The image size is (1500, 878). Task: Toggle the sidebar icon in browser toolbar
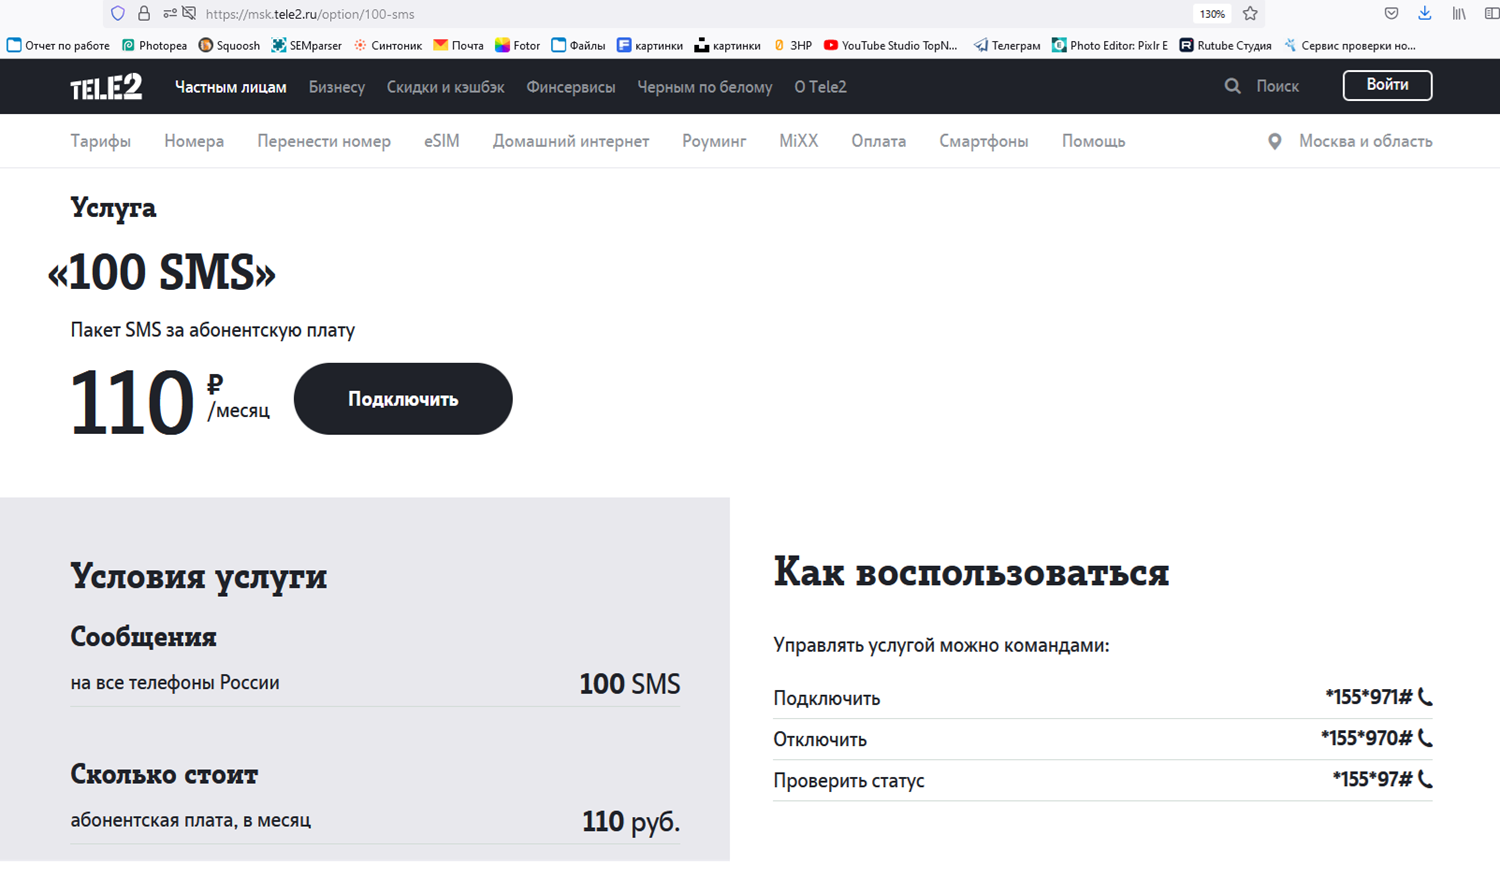(x=1492, y=14)
